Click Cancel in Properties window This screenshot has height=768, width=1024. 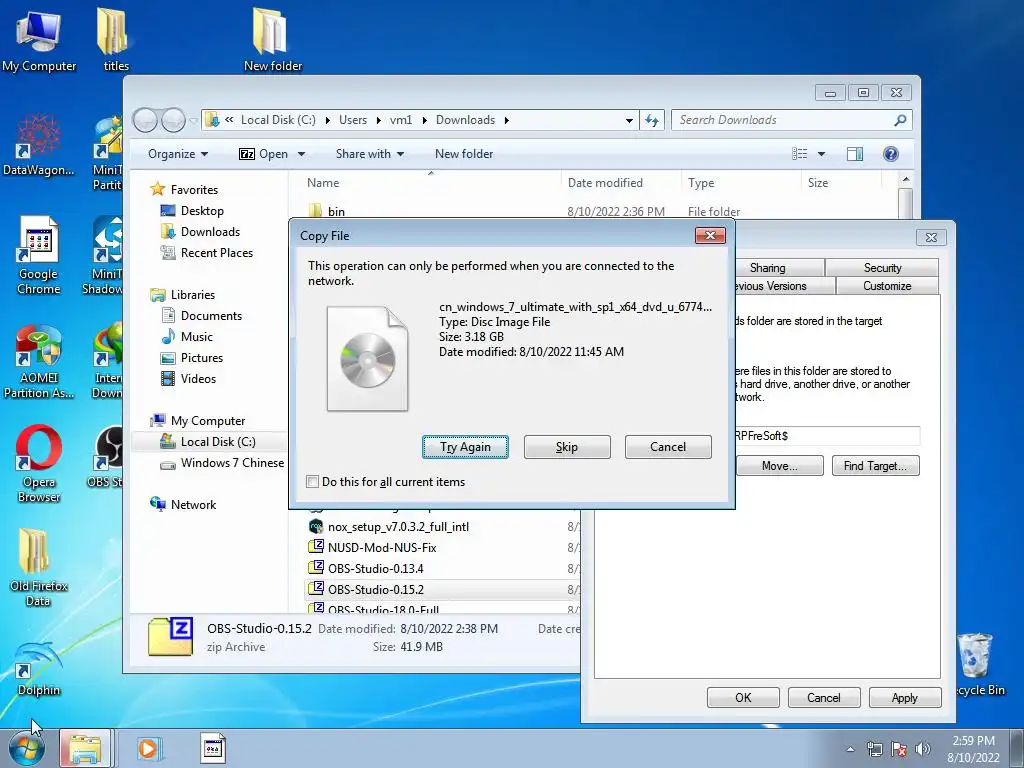(824, 697)
